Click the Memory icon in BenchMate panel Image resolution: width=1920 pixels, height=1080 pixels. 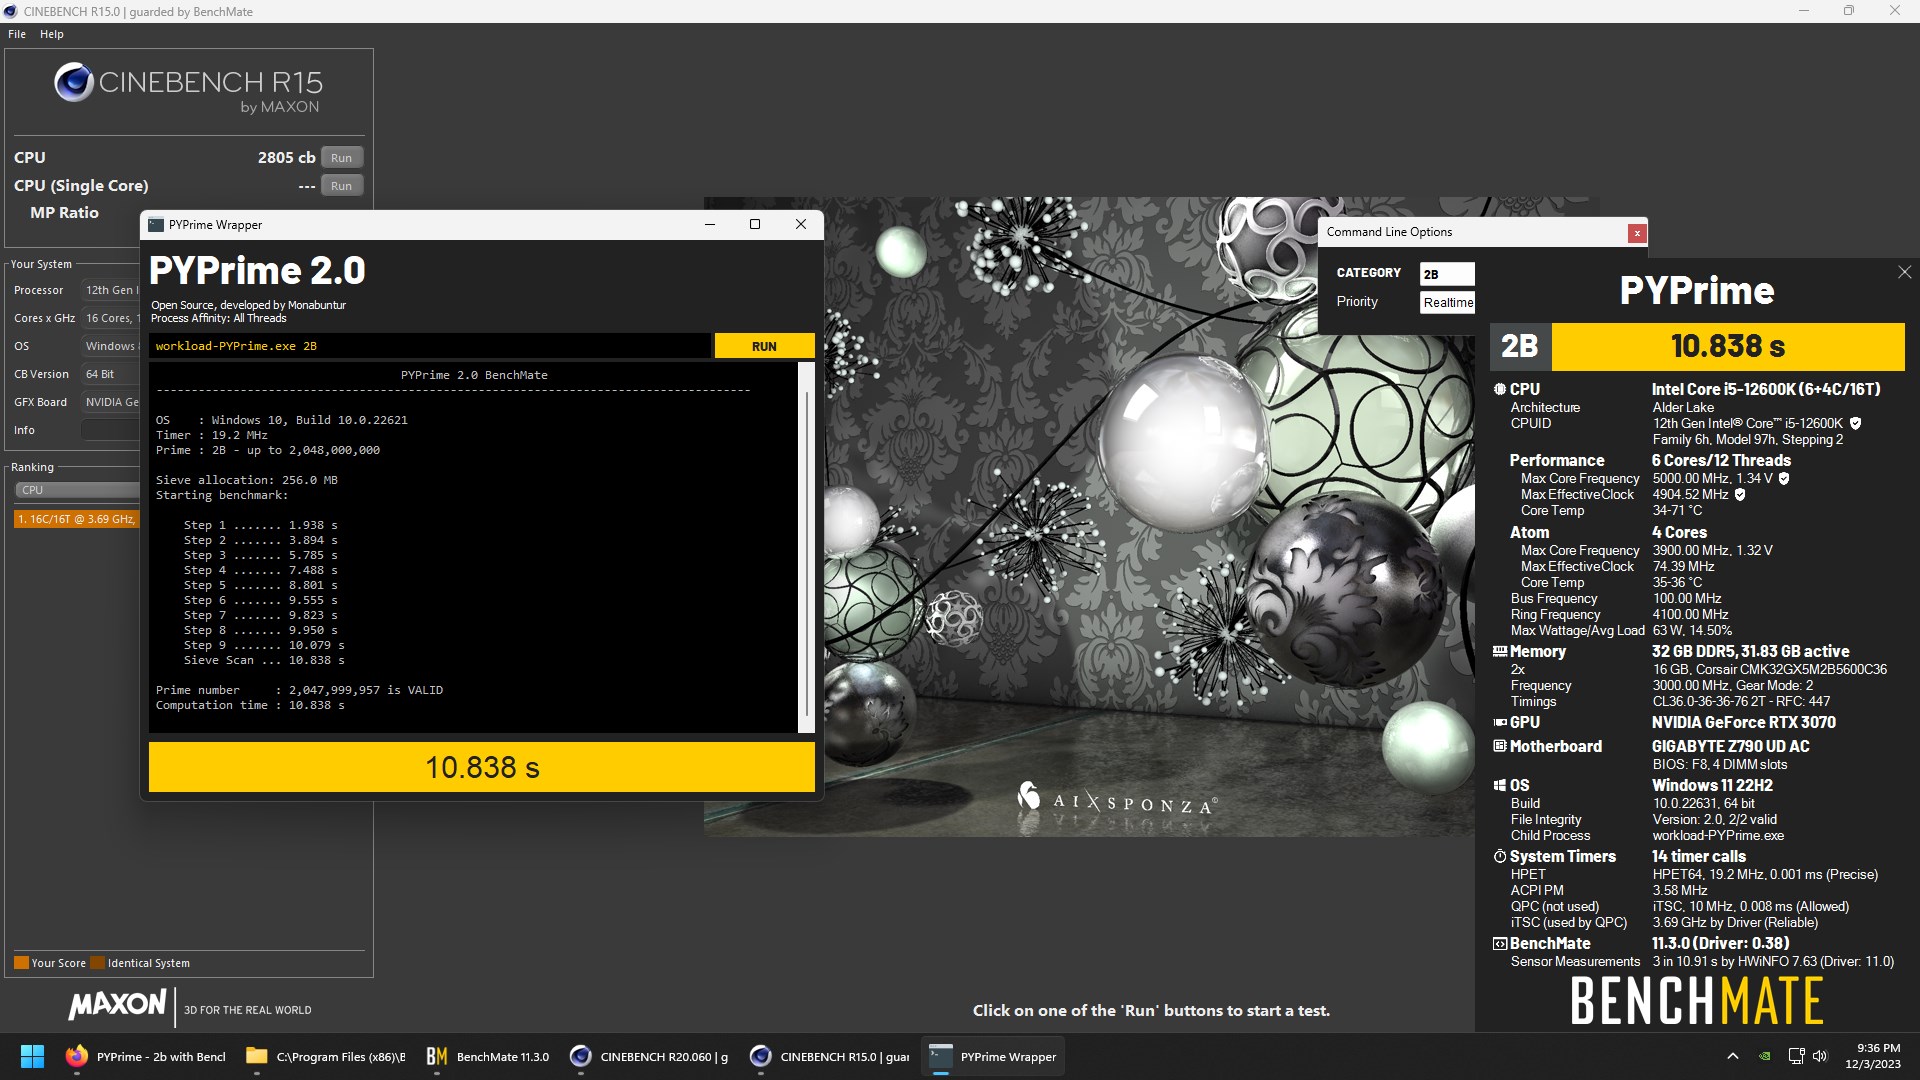coord(1500,651)
